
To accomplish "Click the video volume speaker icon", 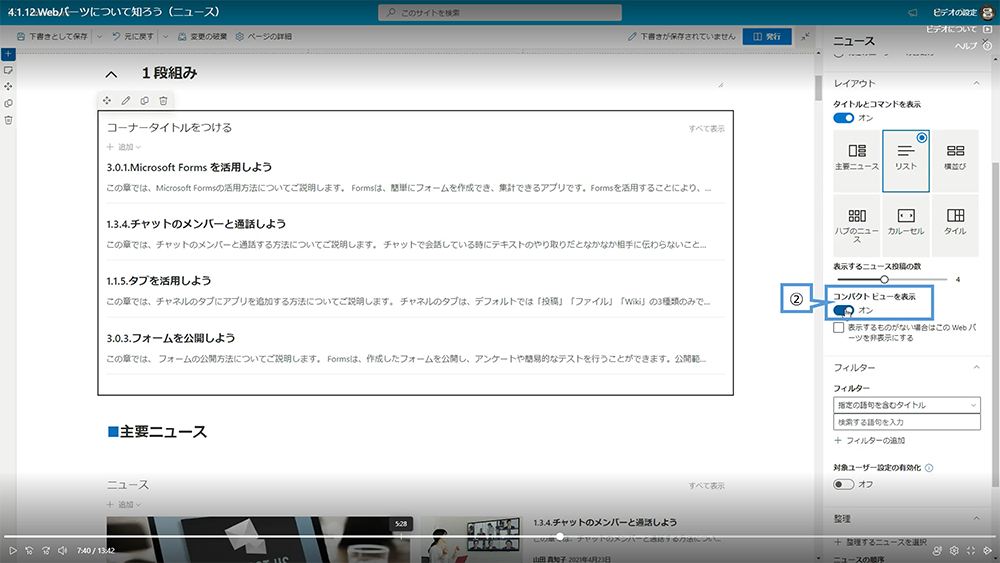I will [62, 550].
